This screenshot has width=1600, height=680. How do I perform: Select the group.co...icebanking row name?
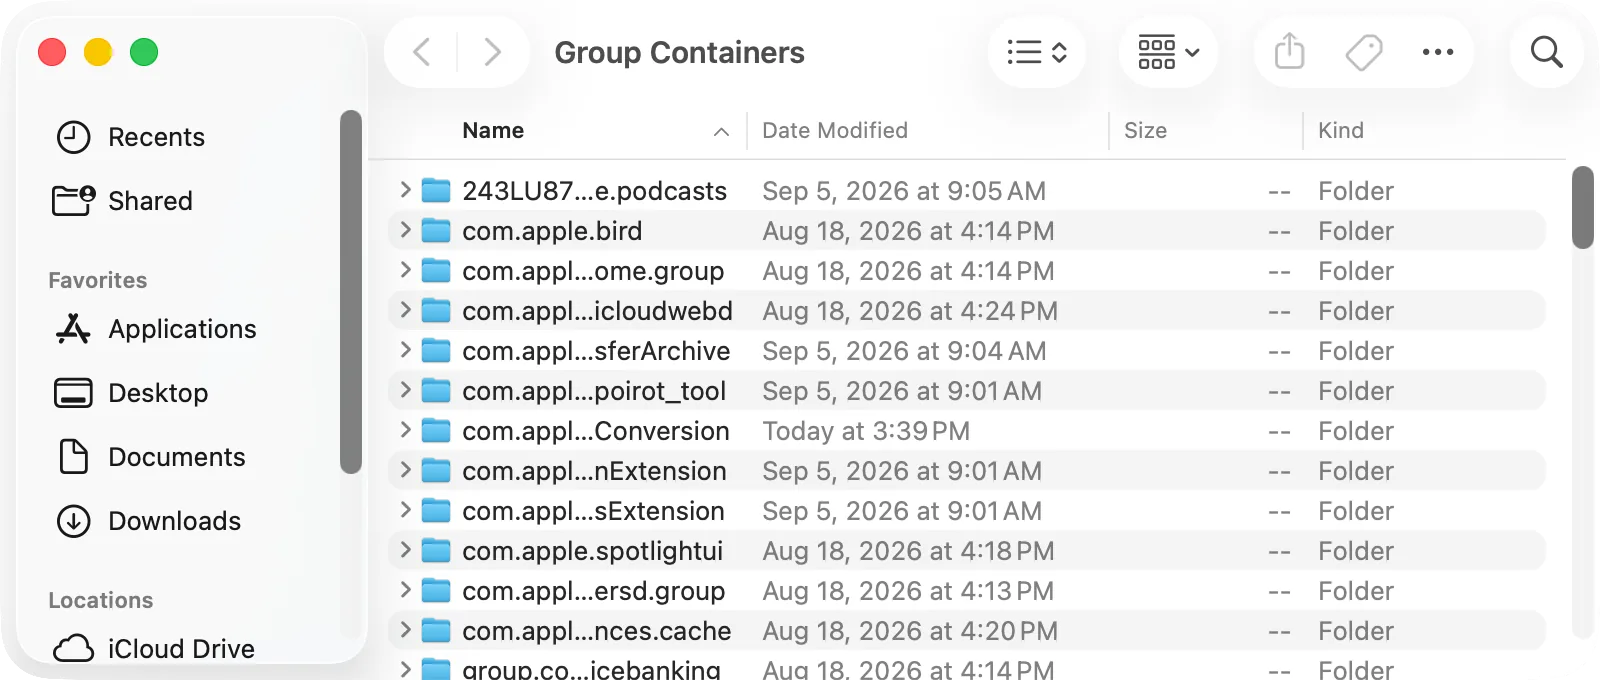[592, 669]
